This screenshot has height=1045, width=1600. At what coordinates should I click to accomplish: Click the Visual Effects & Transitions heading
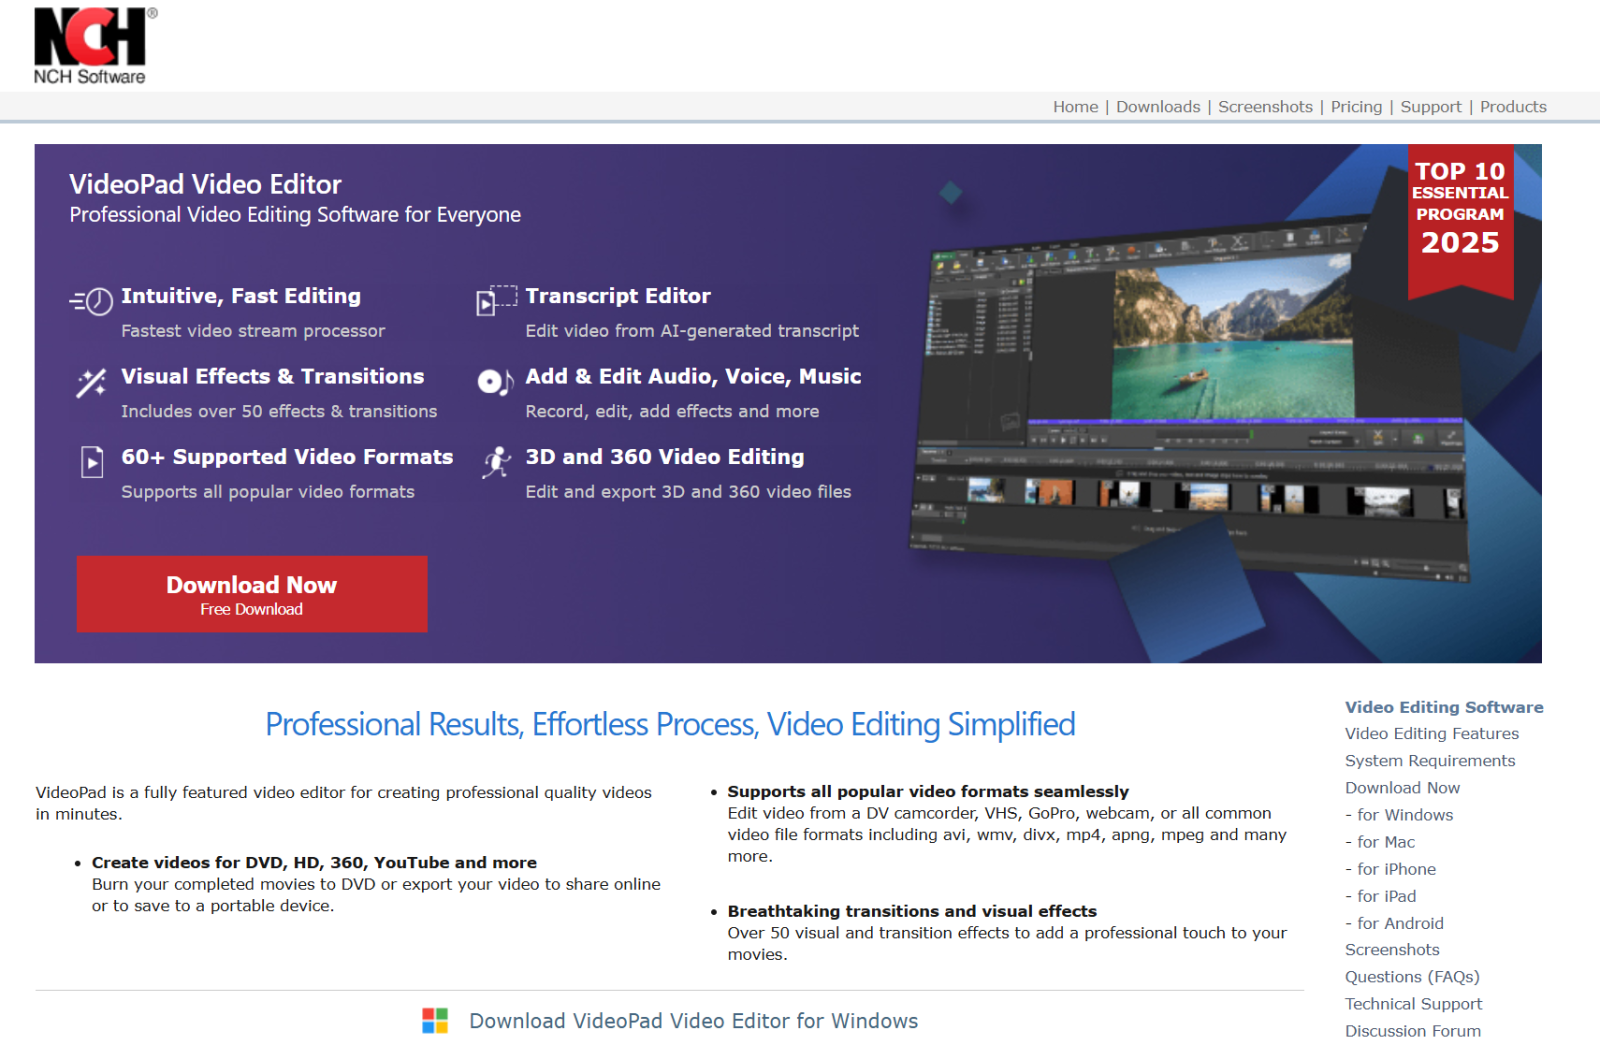[x=273, y=376]
